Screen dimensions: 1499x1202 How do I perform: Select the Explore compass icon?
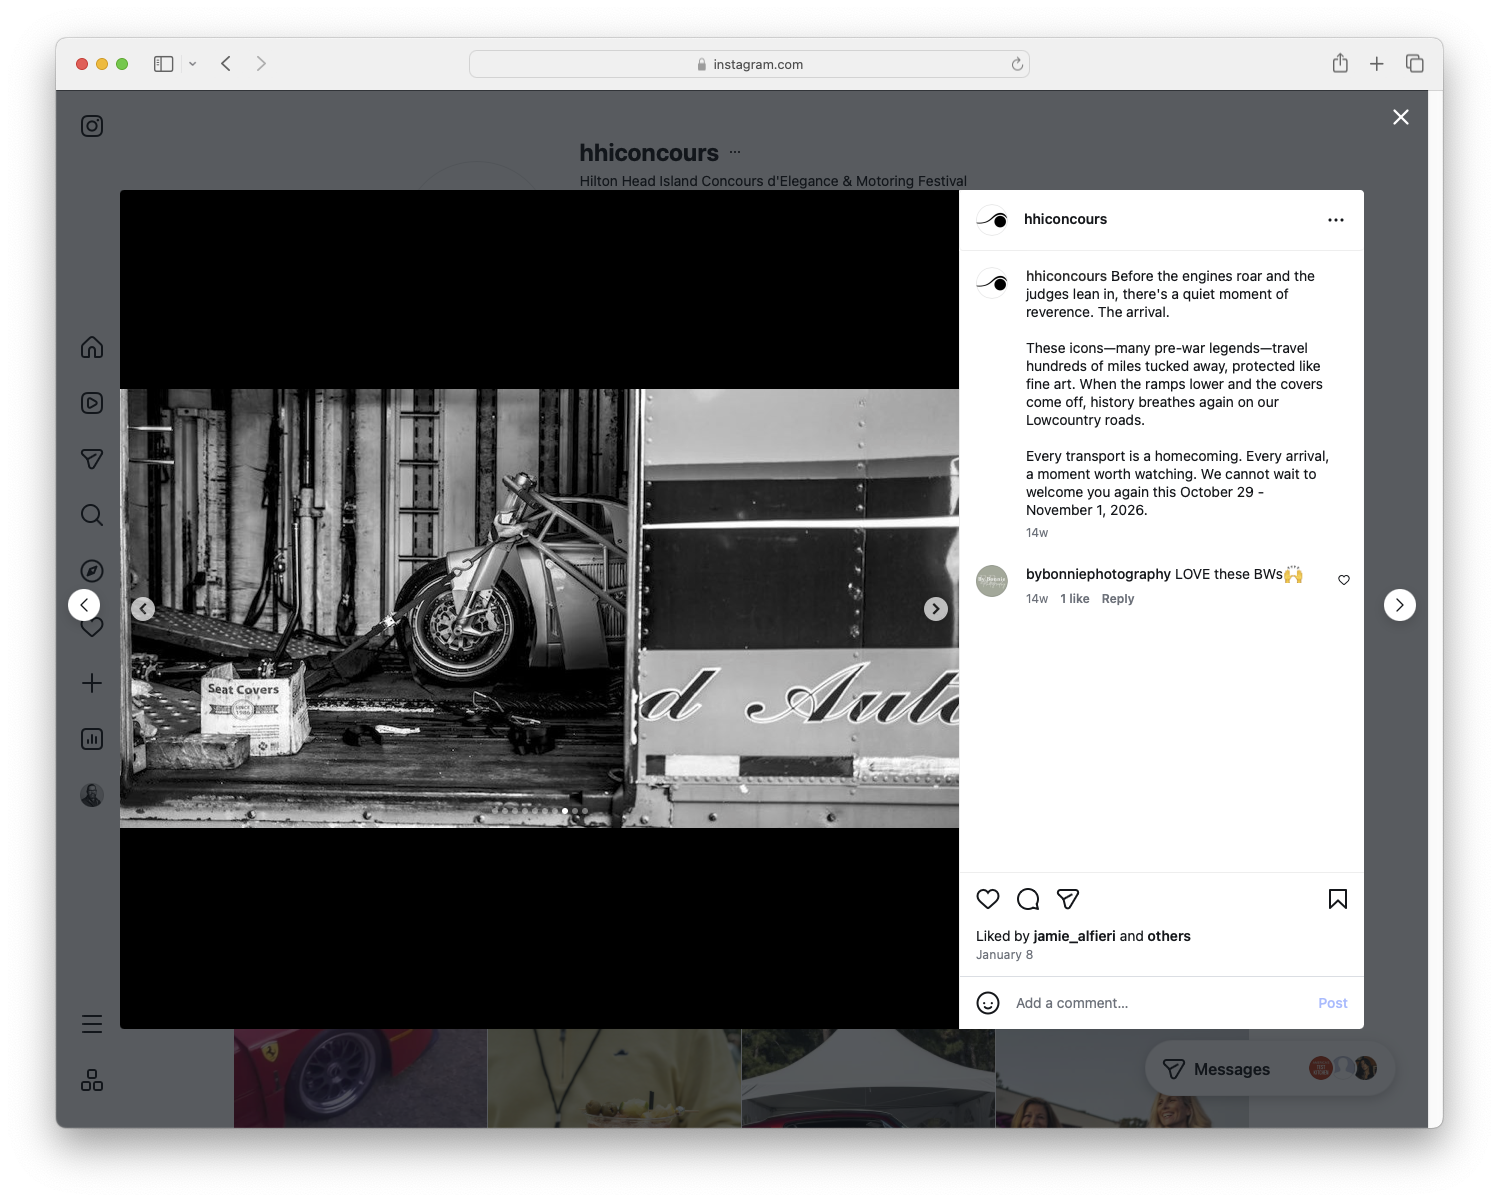click(x=91, y=570)
